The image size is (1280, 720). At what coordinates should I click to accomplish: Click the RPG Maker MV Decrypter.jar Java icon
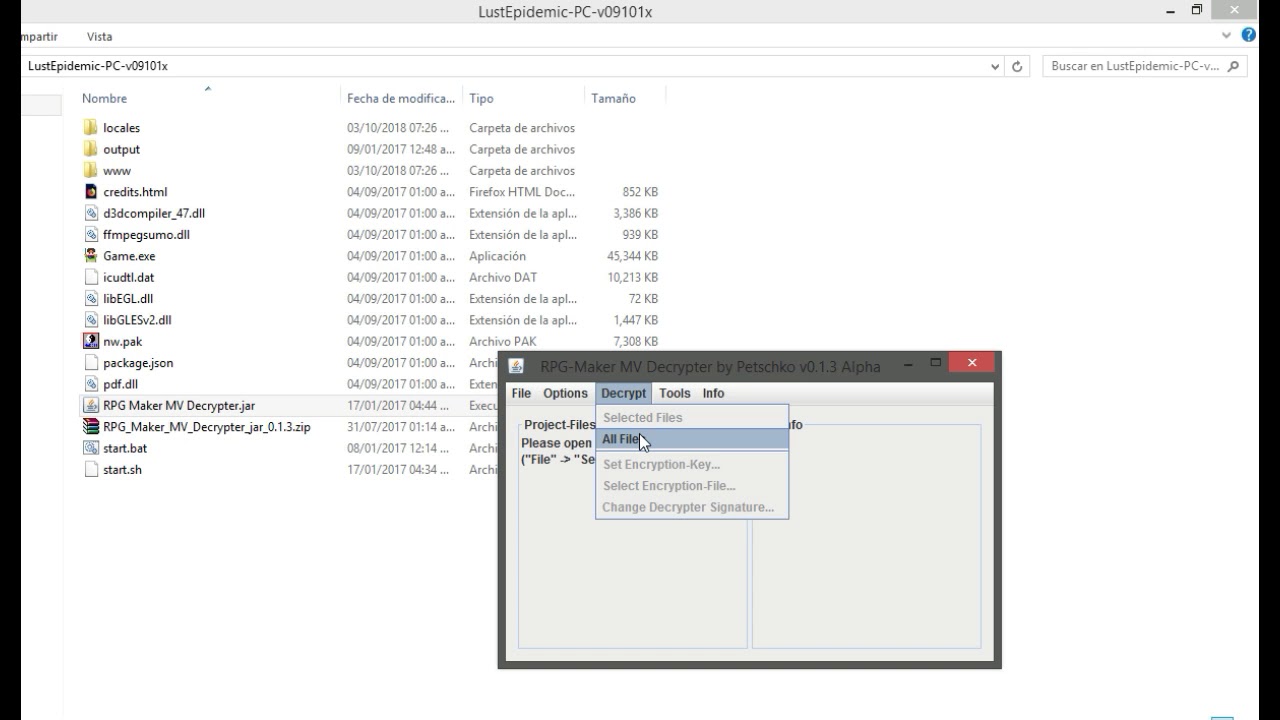91,405
